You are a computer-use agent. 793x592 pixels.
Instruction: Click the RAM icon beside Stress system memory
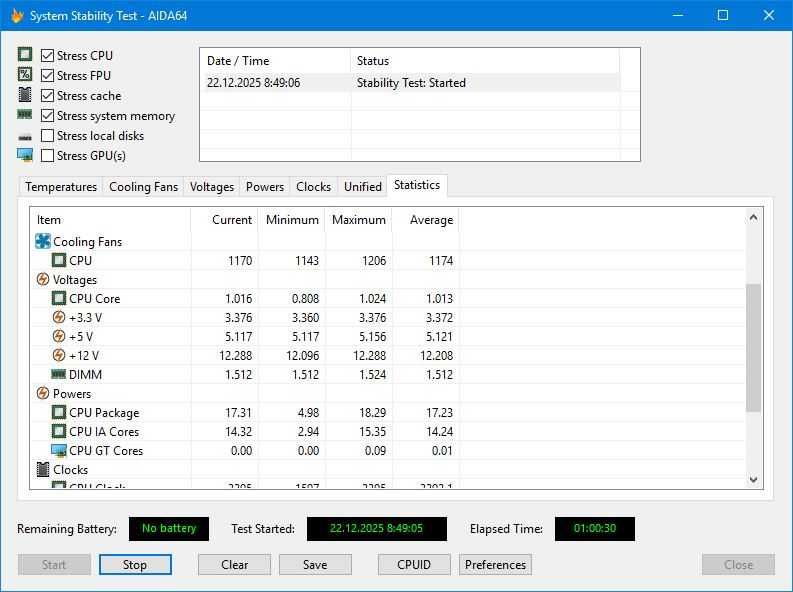(x=25, y=115)
